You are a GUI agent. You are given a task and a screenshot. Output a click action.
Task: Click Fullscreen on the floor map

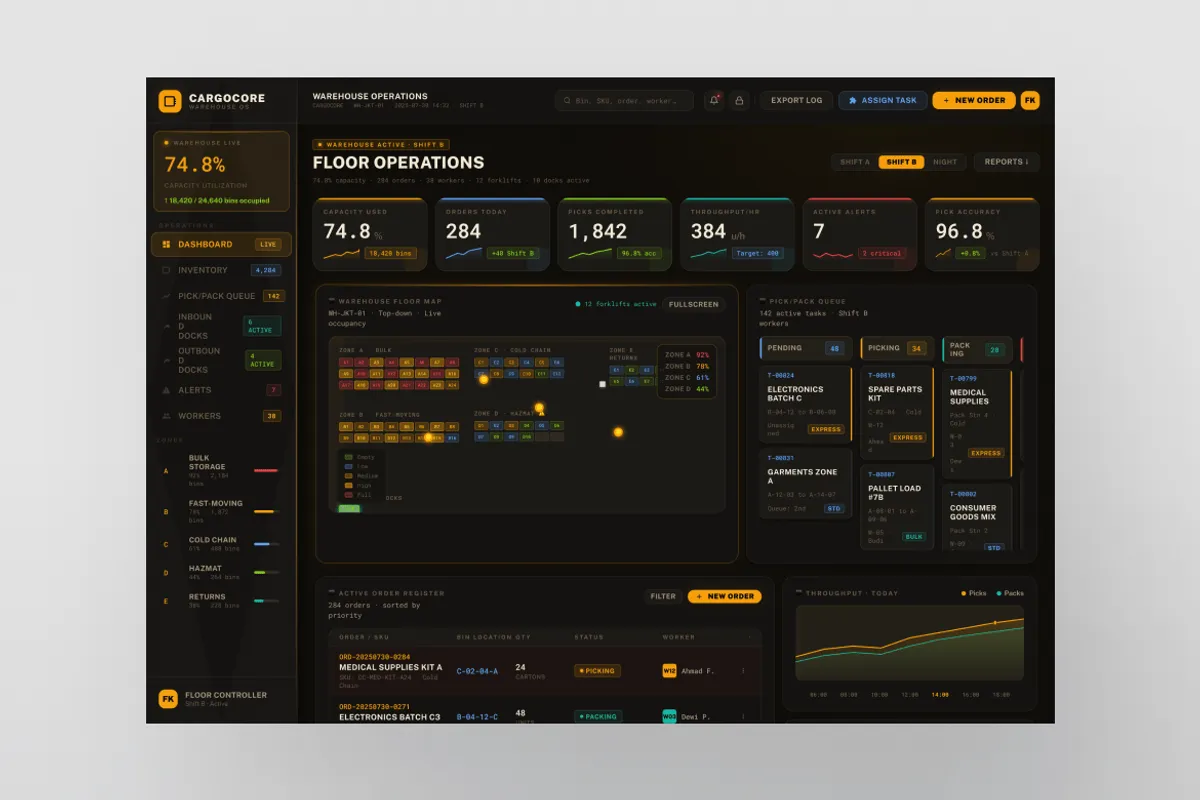pos(694,304)
